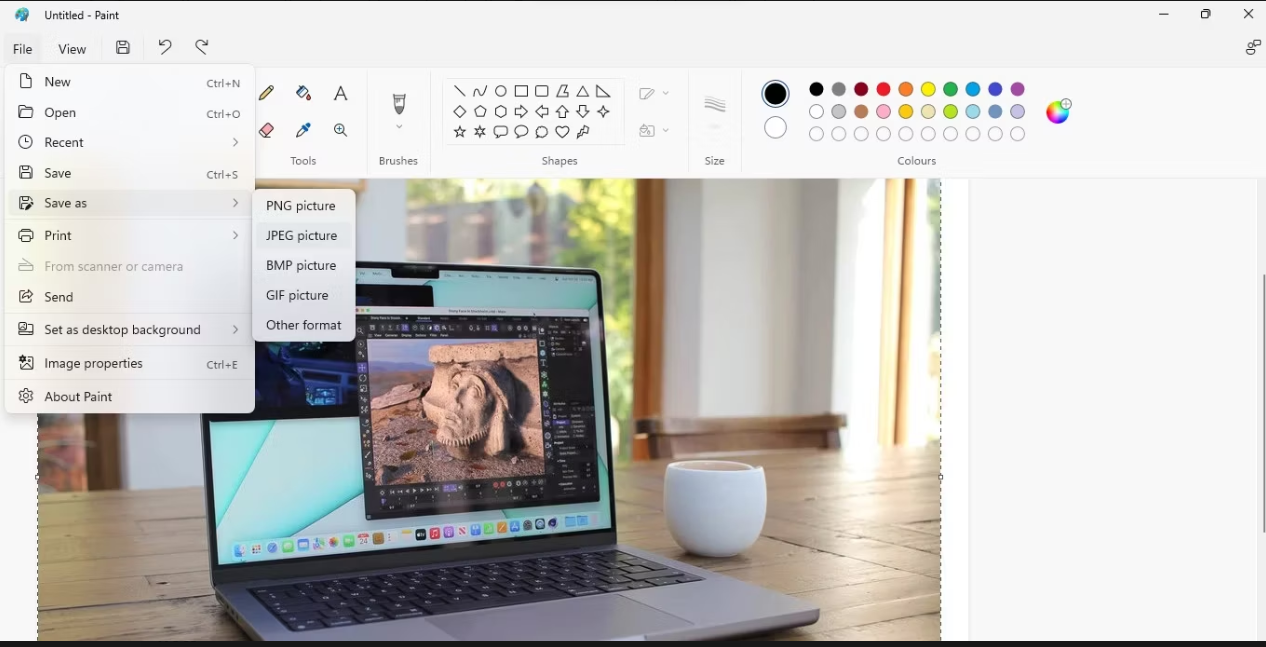Click Set as desktop background
The height and width of the screenshot is (647, 1266).
[120, 329]
